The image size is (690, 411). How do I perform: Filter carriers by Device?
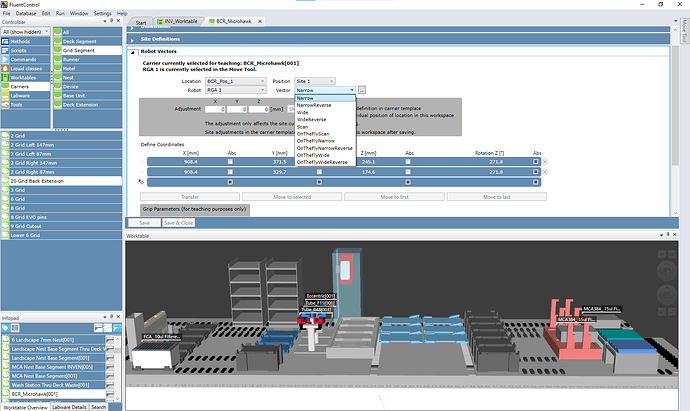[x=88, y=87]
